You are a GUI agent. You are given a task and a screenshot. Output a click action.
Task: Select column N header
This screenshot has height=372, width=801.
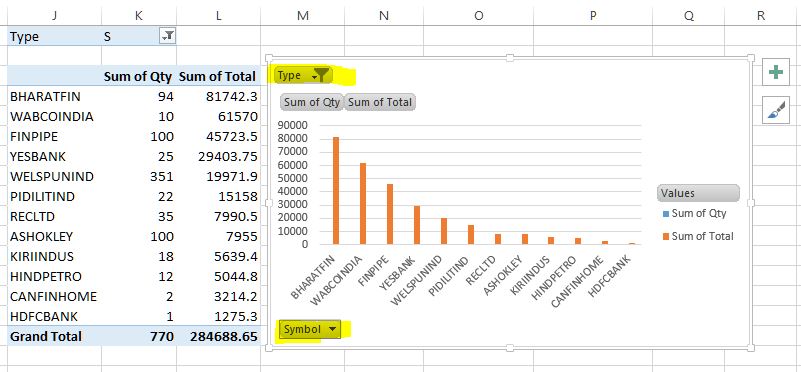tap(384, 15)
